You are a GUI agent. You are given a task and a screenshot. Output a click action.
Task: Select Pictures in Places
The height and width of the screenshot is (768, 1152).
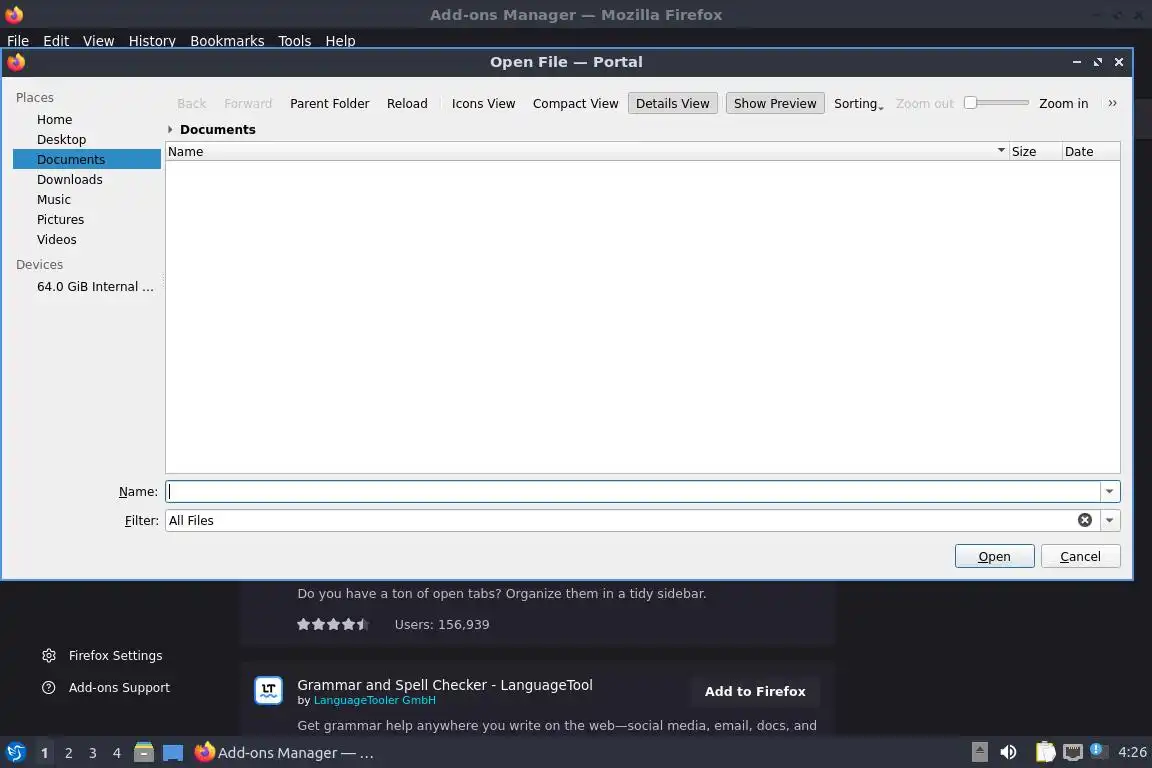tap(87, 219)
